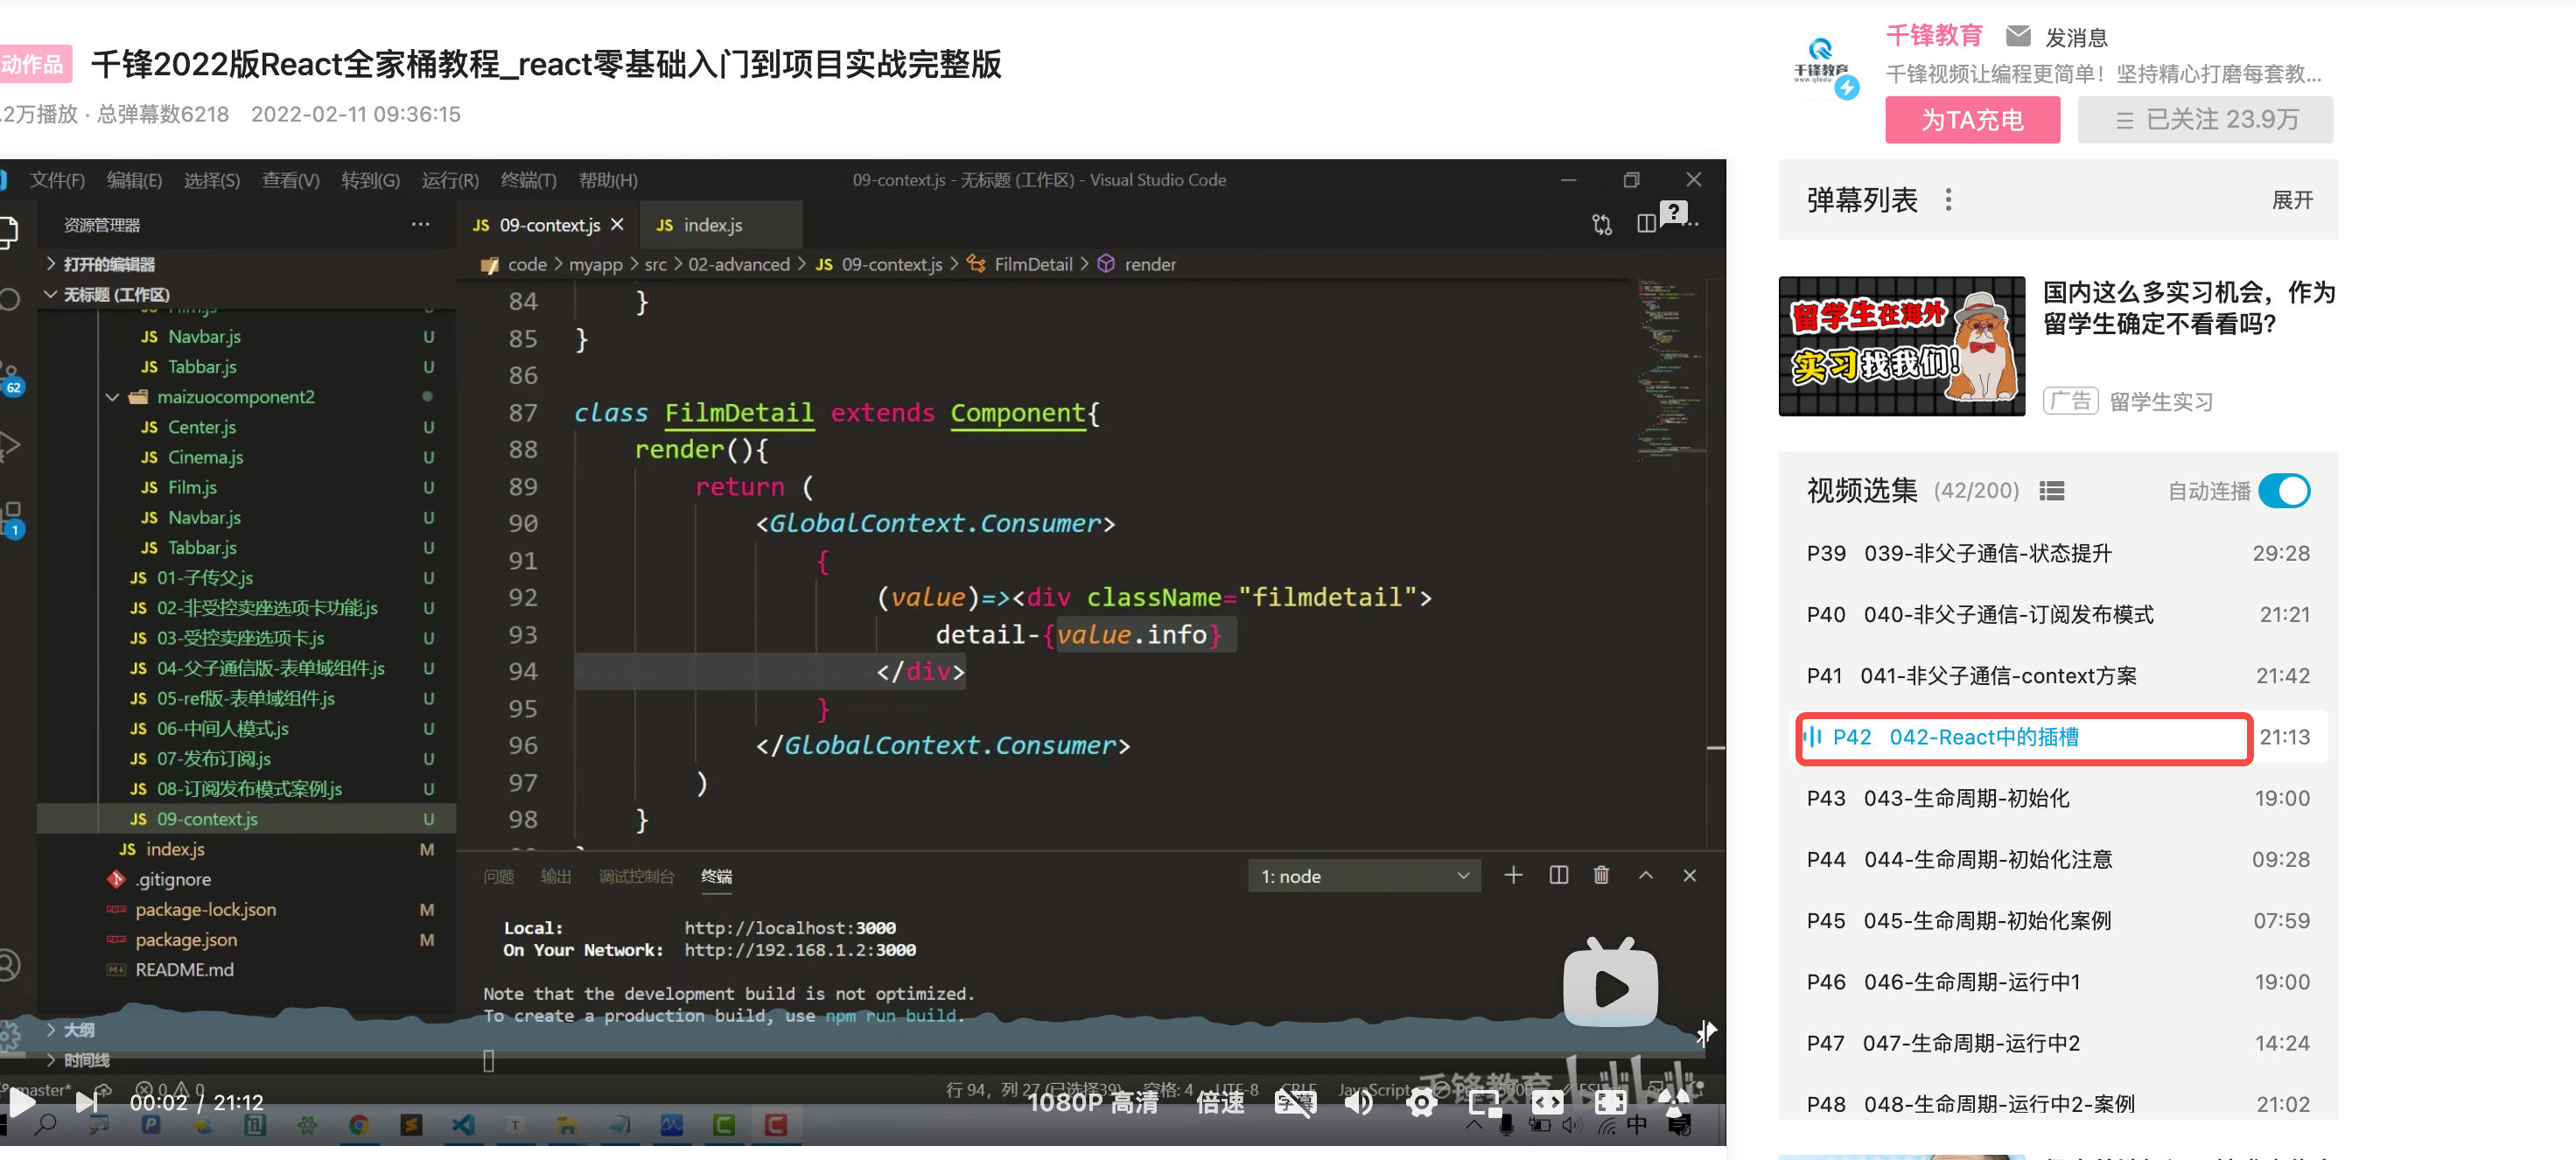The image size is (2576, 1160).
Task: Open the 千锋教育 uploader profile link
Action: 1934,36
